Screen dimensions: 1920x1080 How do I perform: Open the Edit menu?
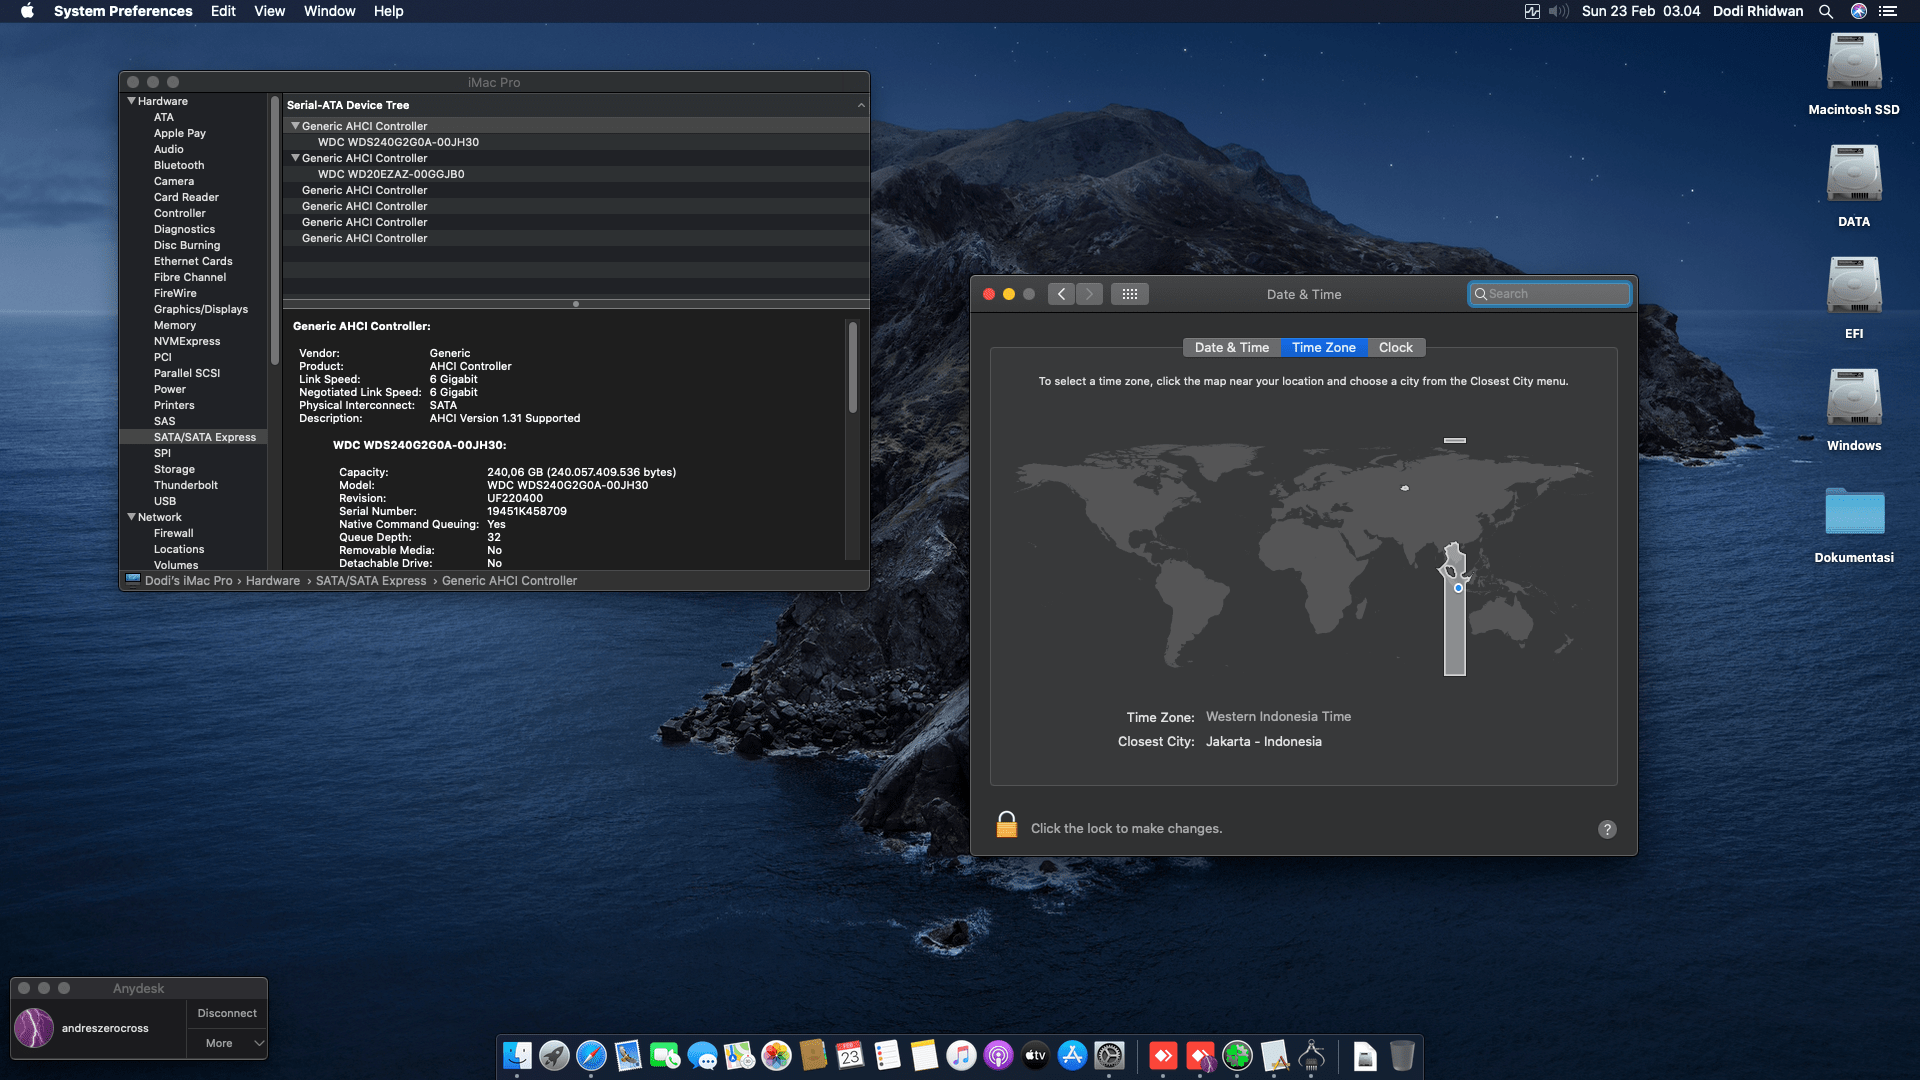223,11
